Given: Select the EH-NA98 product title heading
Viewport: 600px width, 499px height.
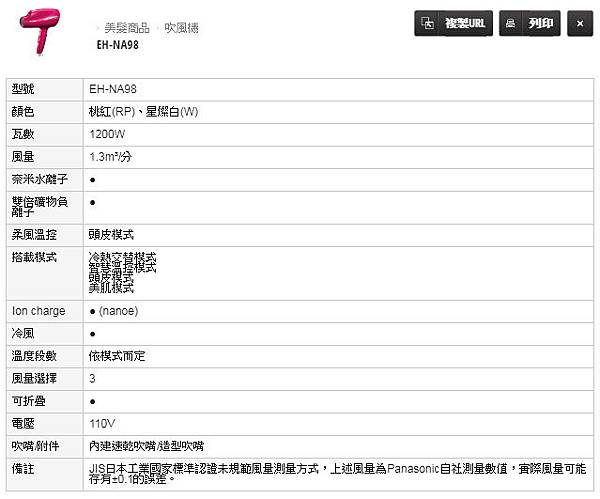Looking at the screenshot, I should [x=117, y=45].
